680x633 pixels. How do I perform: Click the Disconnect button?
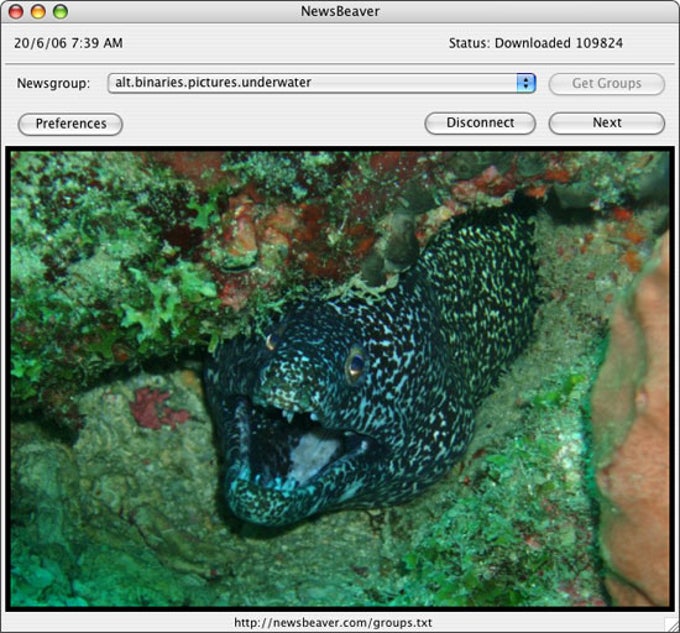pyautogui.click(x=480, y=123)
